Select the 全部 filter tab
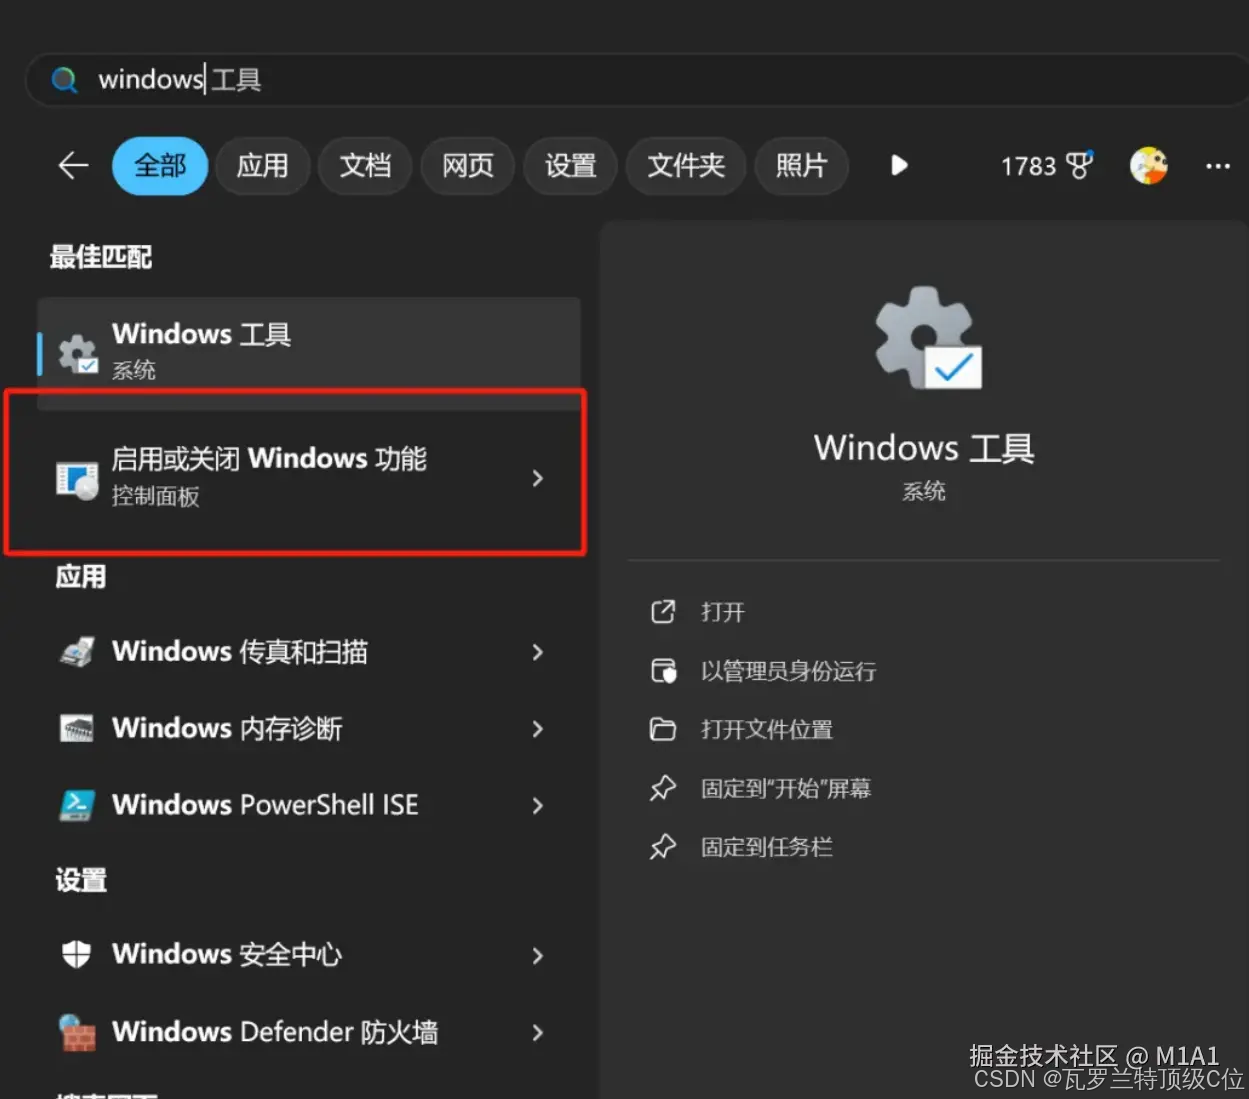The width and height of the screenshot is (1249, 1099). coord(160,165)
